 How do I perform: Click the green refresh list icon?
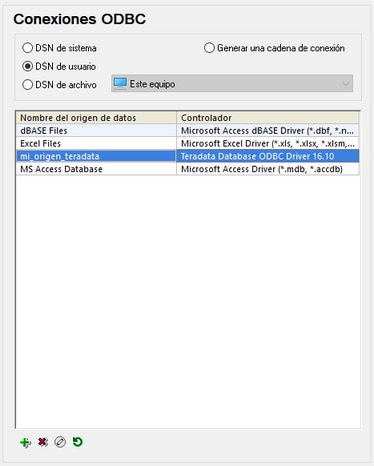click(x=78, y=442)
